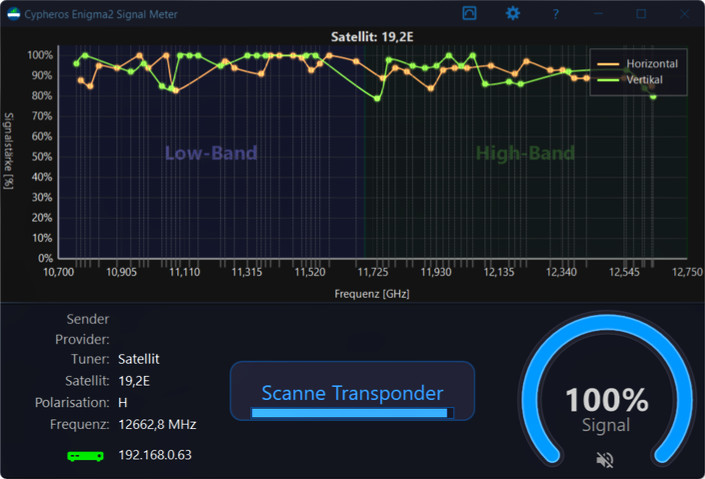
Task: Click the Provider: label
Action: (82, 340)
